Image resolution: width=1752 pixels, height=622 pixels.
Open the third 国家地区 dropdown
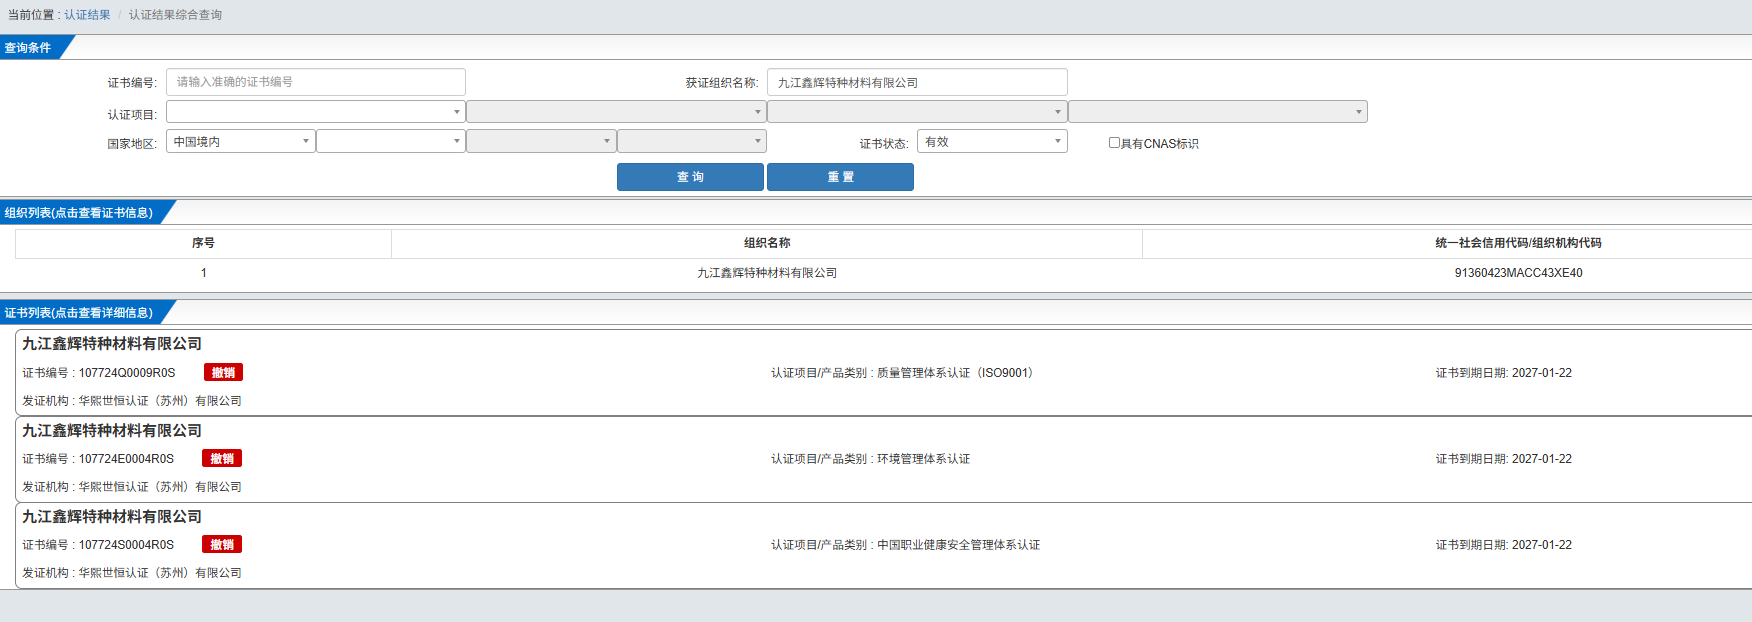point(541,141)
